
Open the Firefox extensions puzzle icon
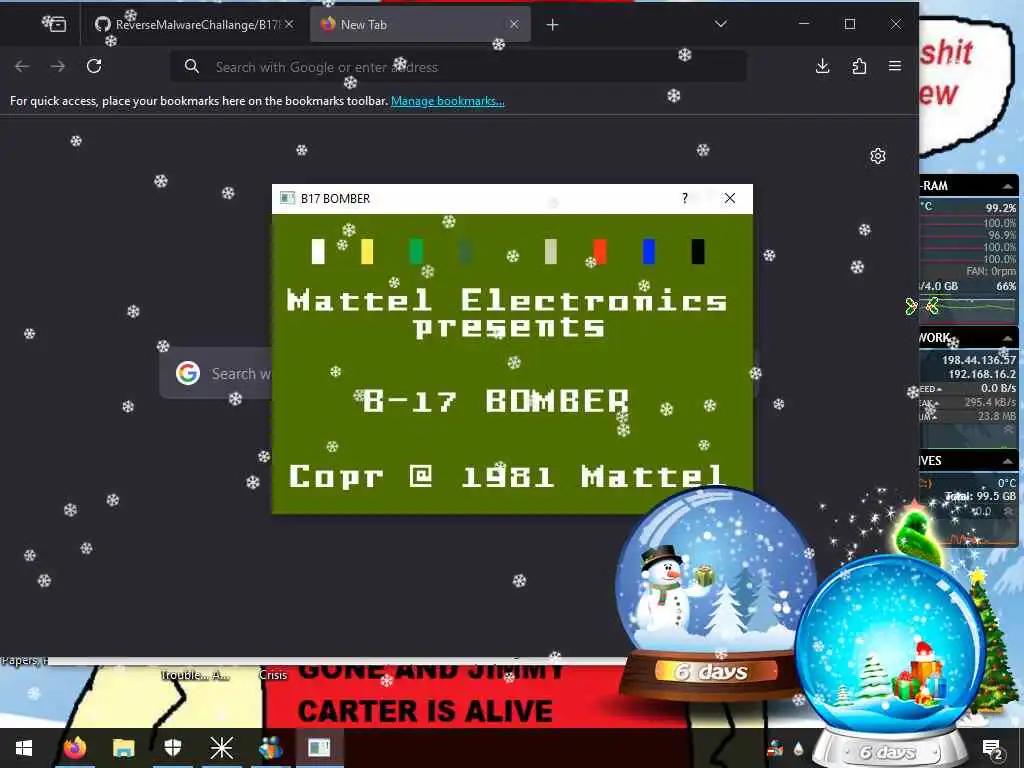(859, 66)
